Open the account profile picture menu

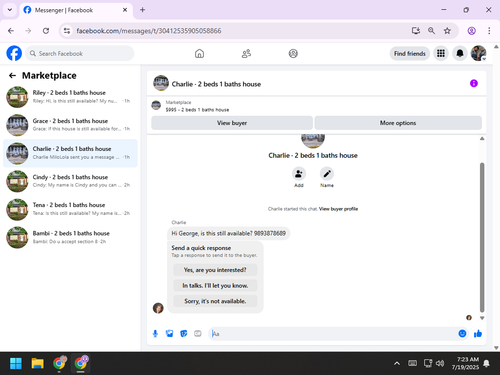click(478, 53)
